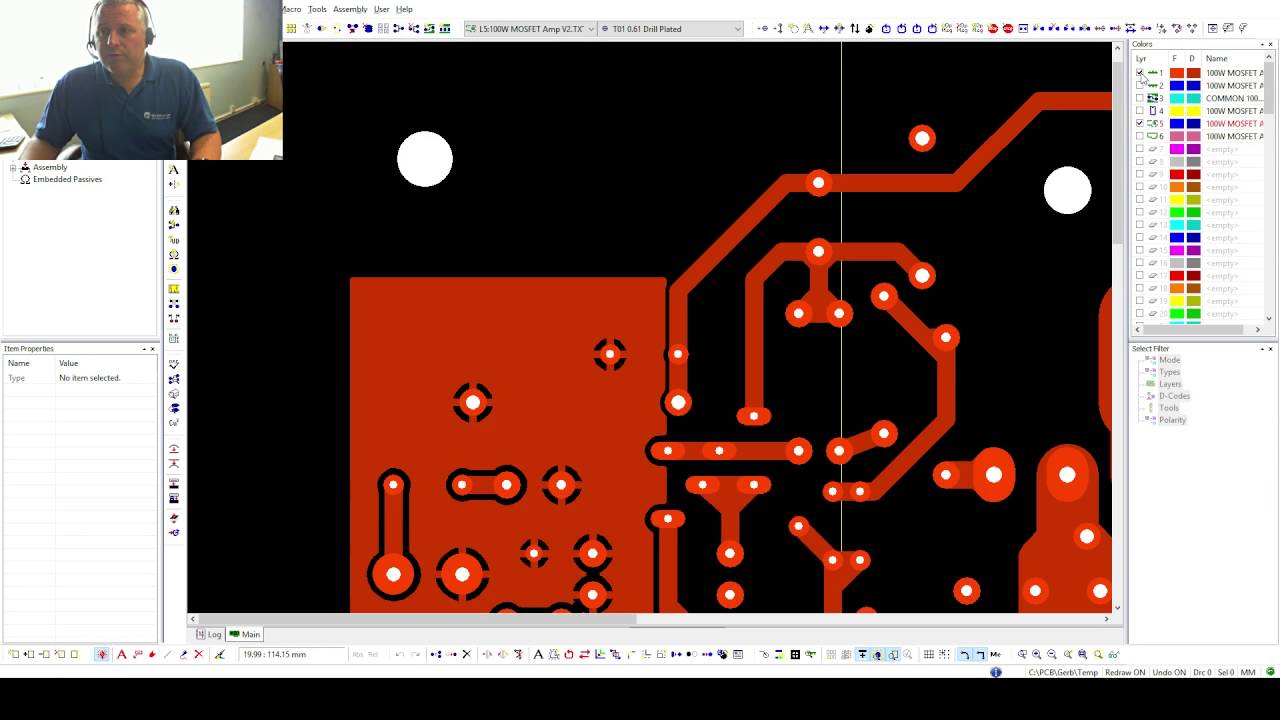Click the green status indicator icon
Screen dimensions: 1280x720
coord(1270,672)
